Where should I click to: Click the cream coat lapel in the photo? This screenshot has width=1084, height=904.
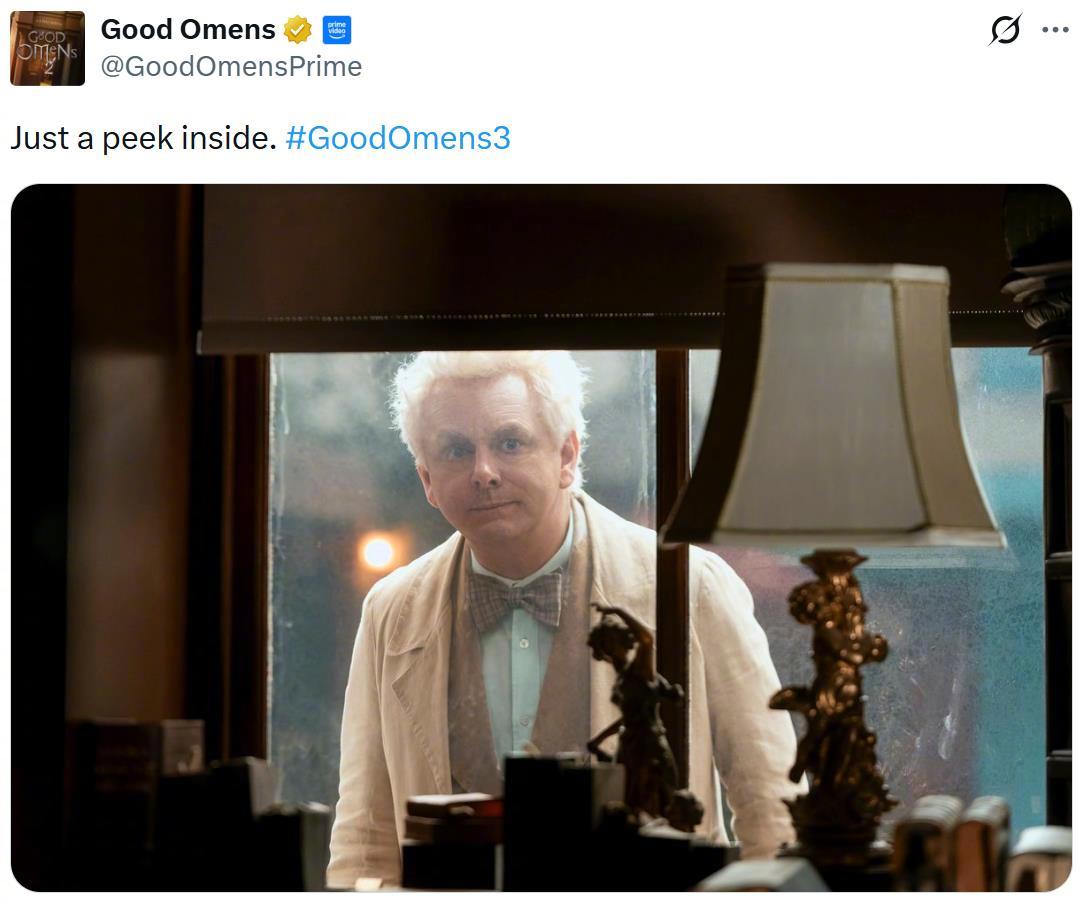point(415,663)
